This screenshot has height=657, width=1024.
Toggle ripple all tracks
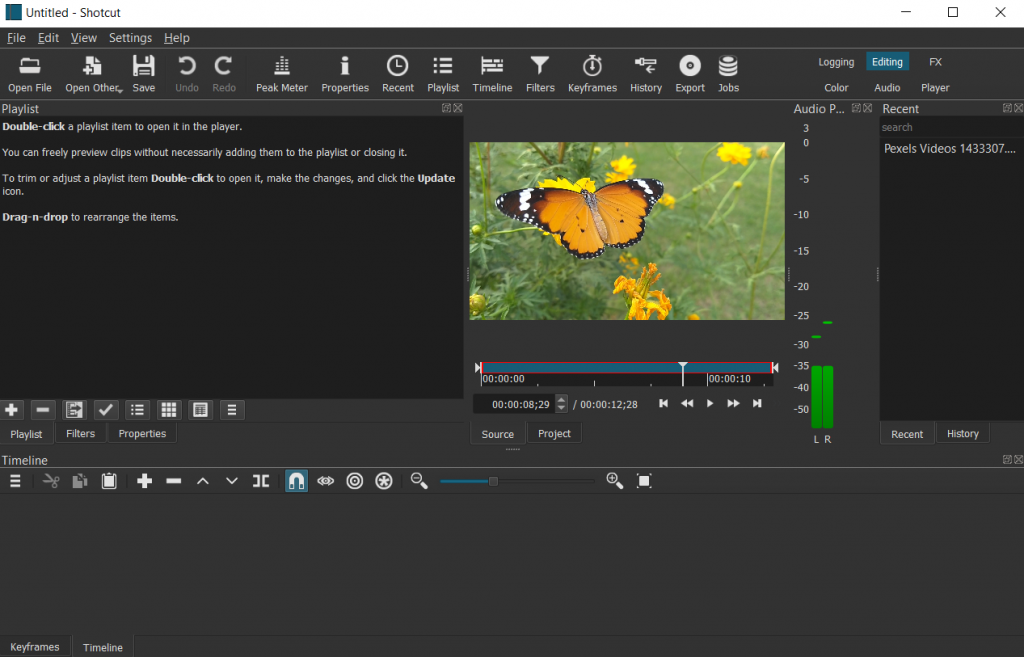click(x=384, y=481)
